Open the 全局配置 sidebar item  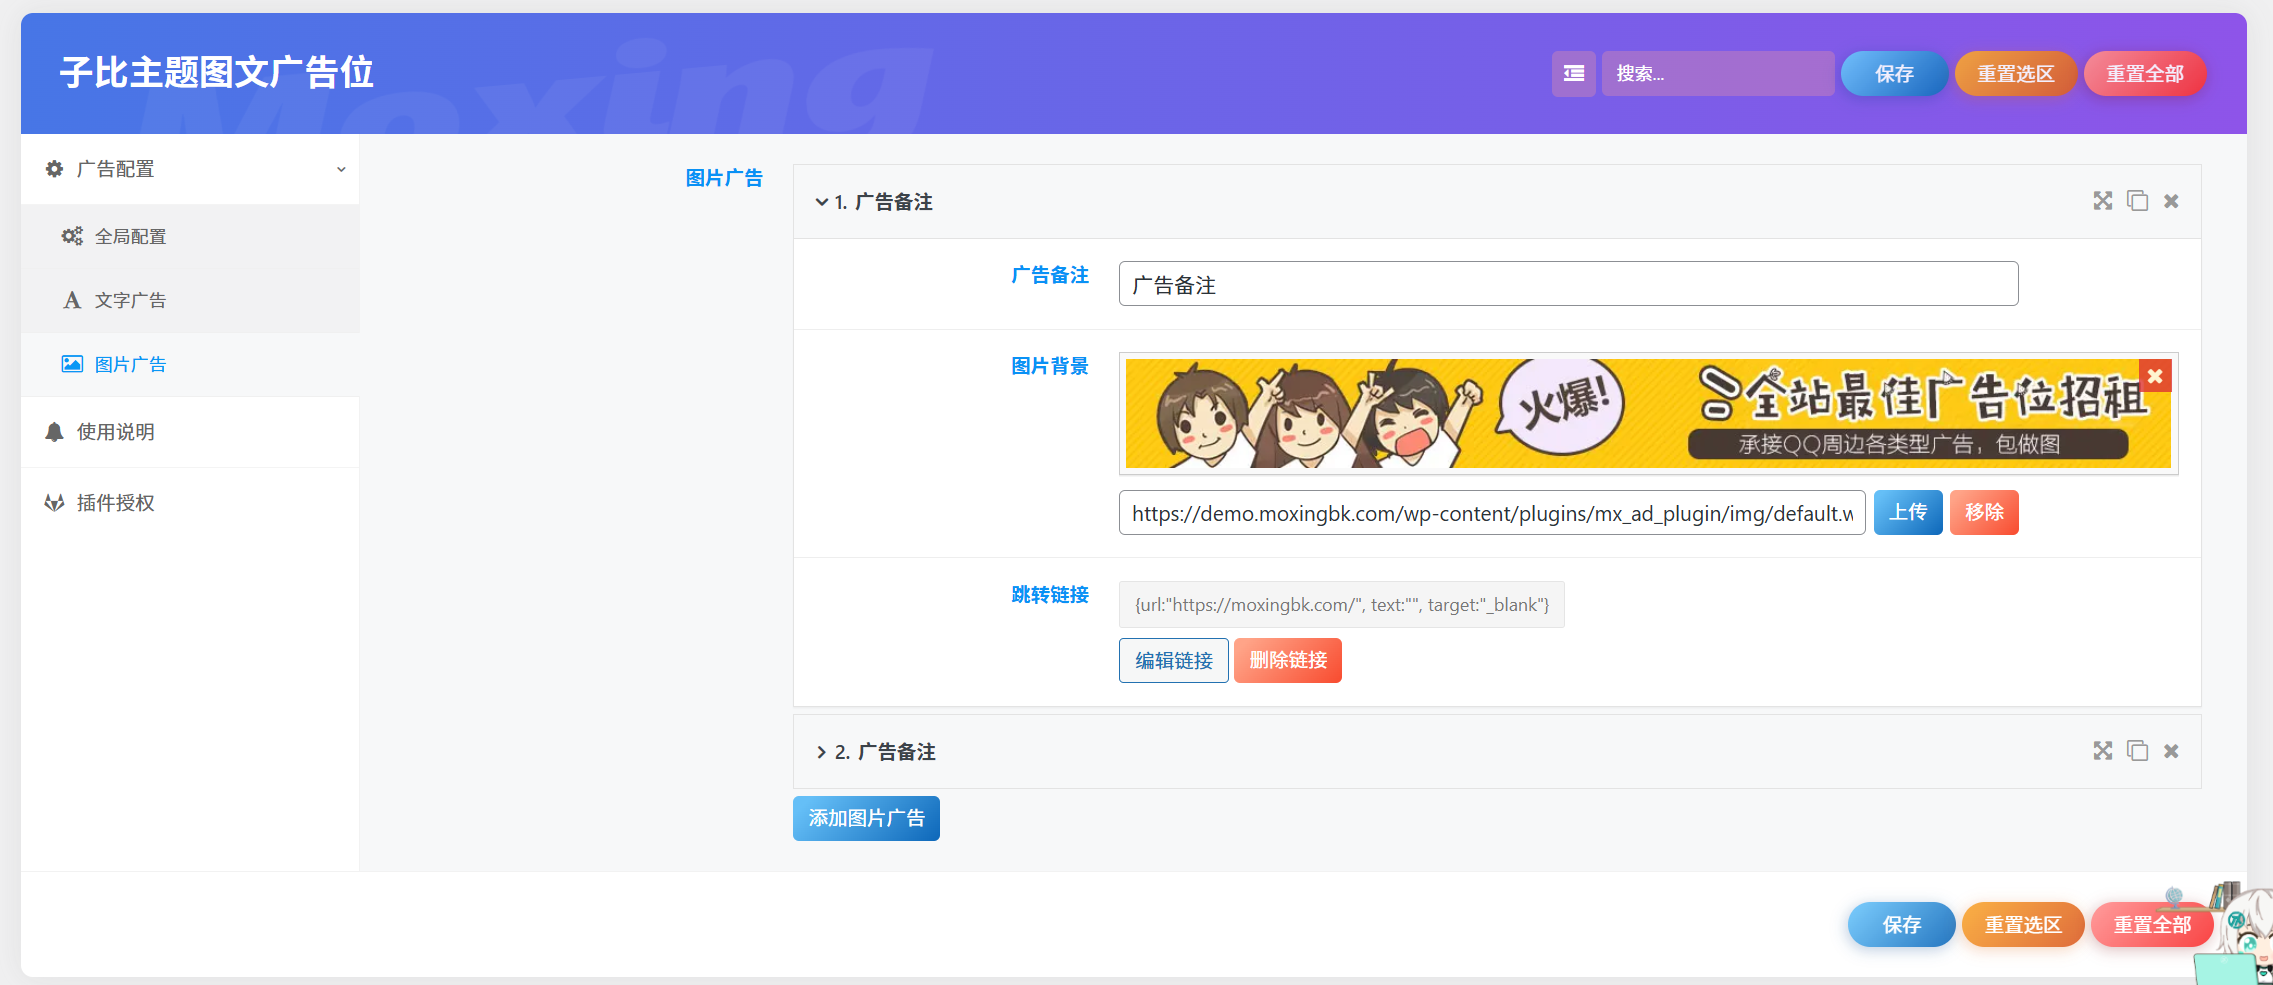point(130,237)
